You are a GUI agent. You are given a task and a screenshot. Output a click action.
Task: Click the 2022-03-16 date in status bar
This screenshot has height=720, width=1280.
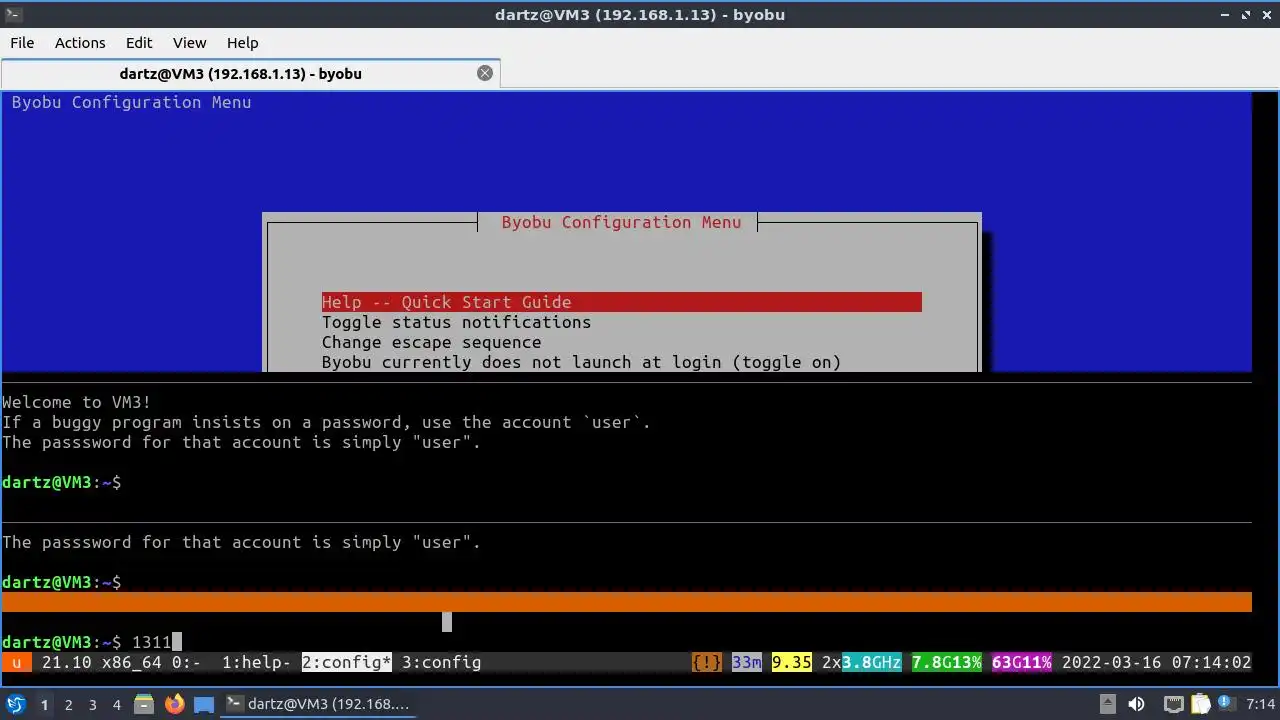(x=1111, y=662)
